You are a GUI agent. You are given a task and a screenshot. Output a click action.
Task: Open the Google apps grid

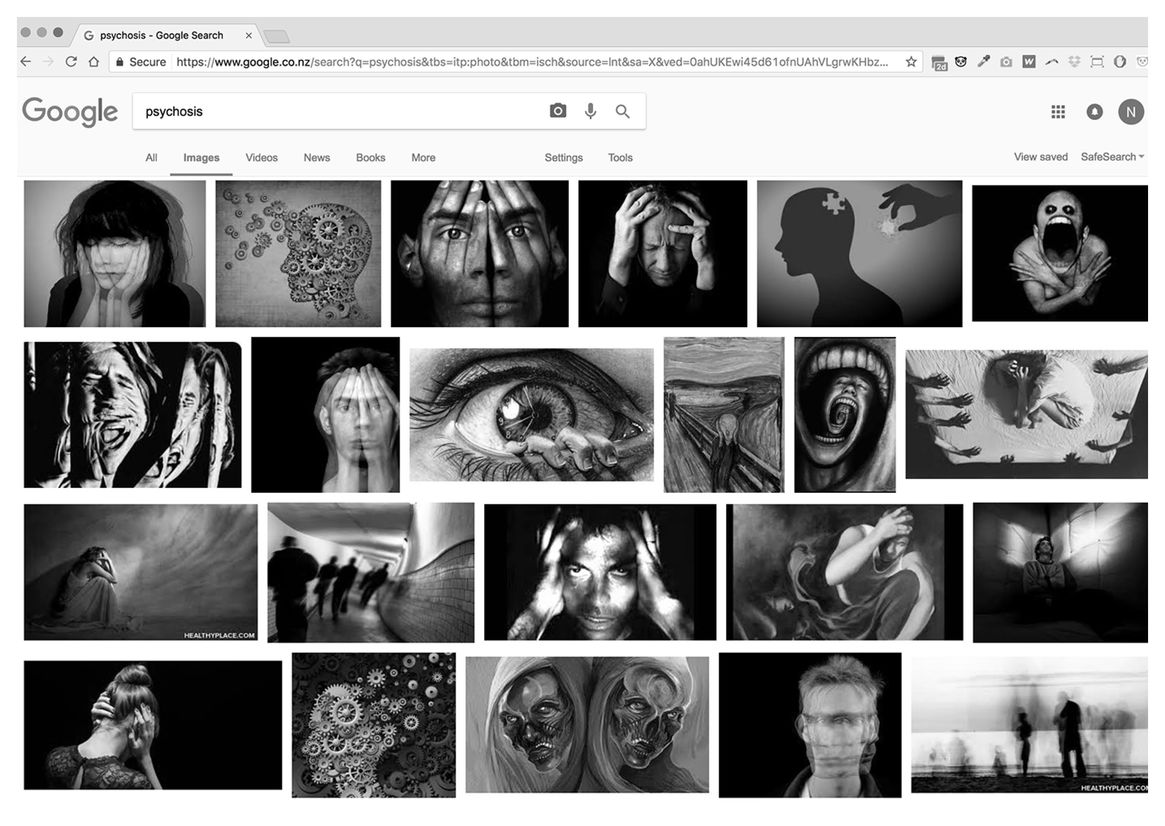(x=1058, y=112)
